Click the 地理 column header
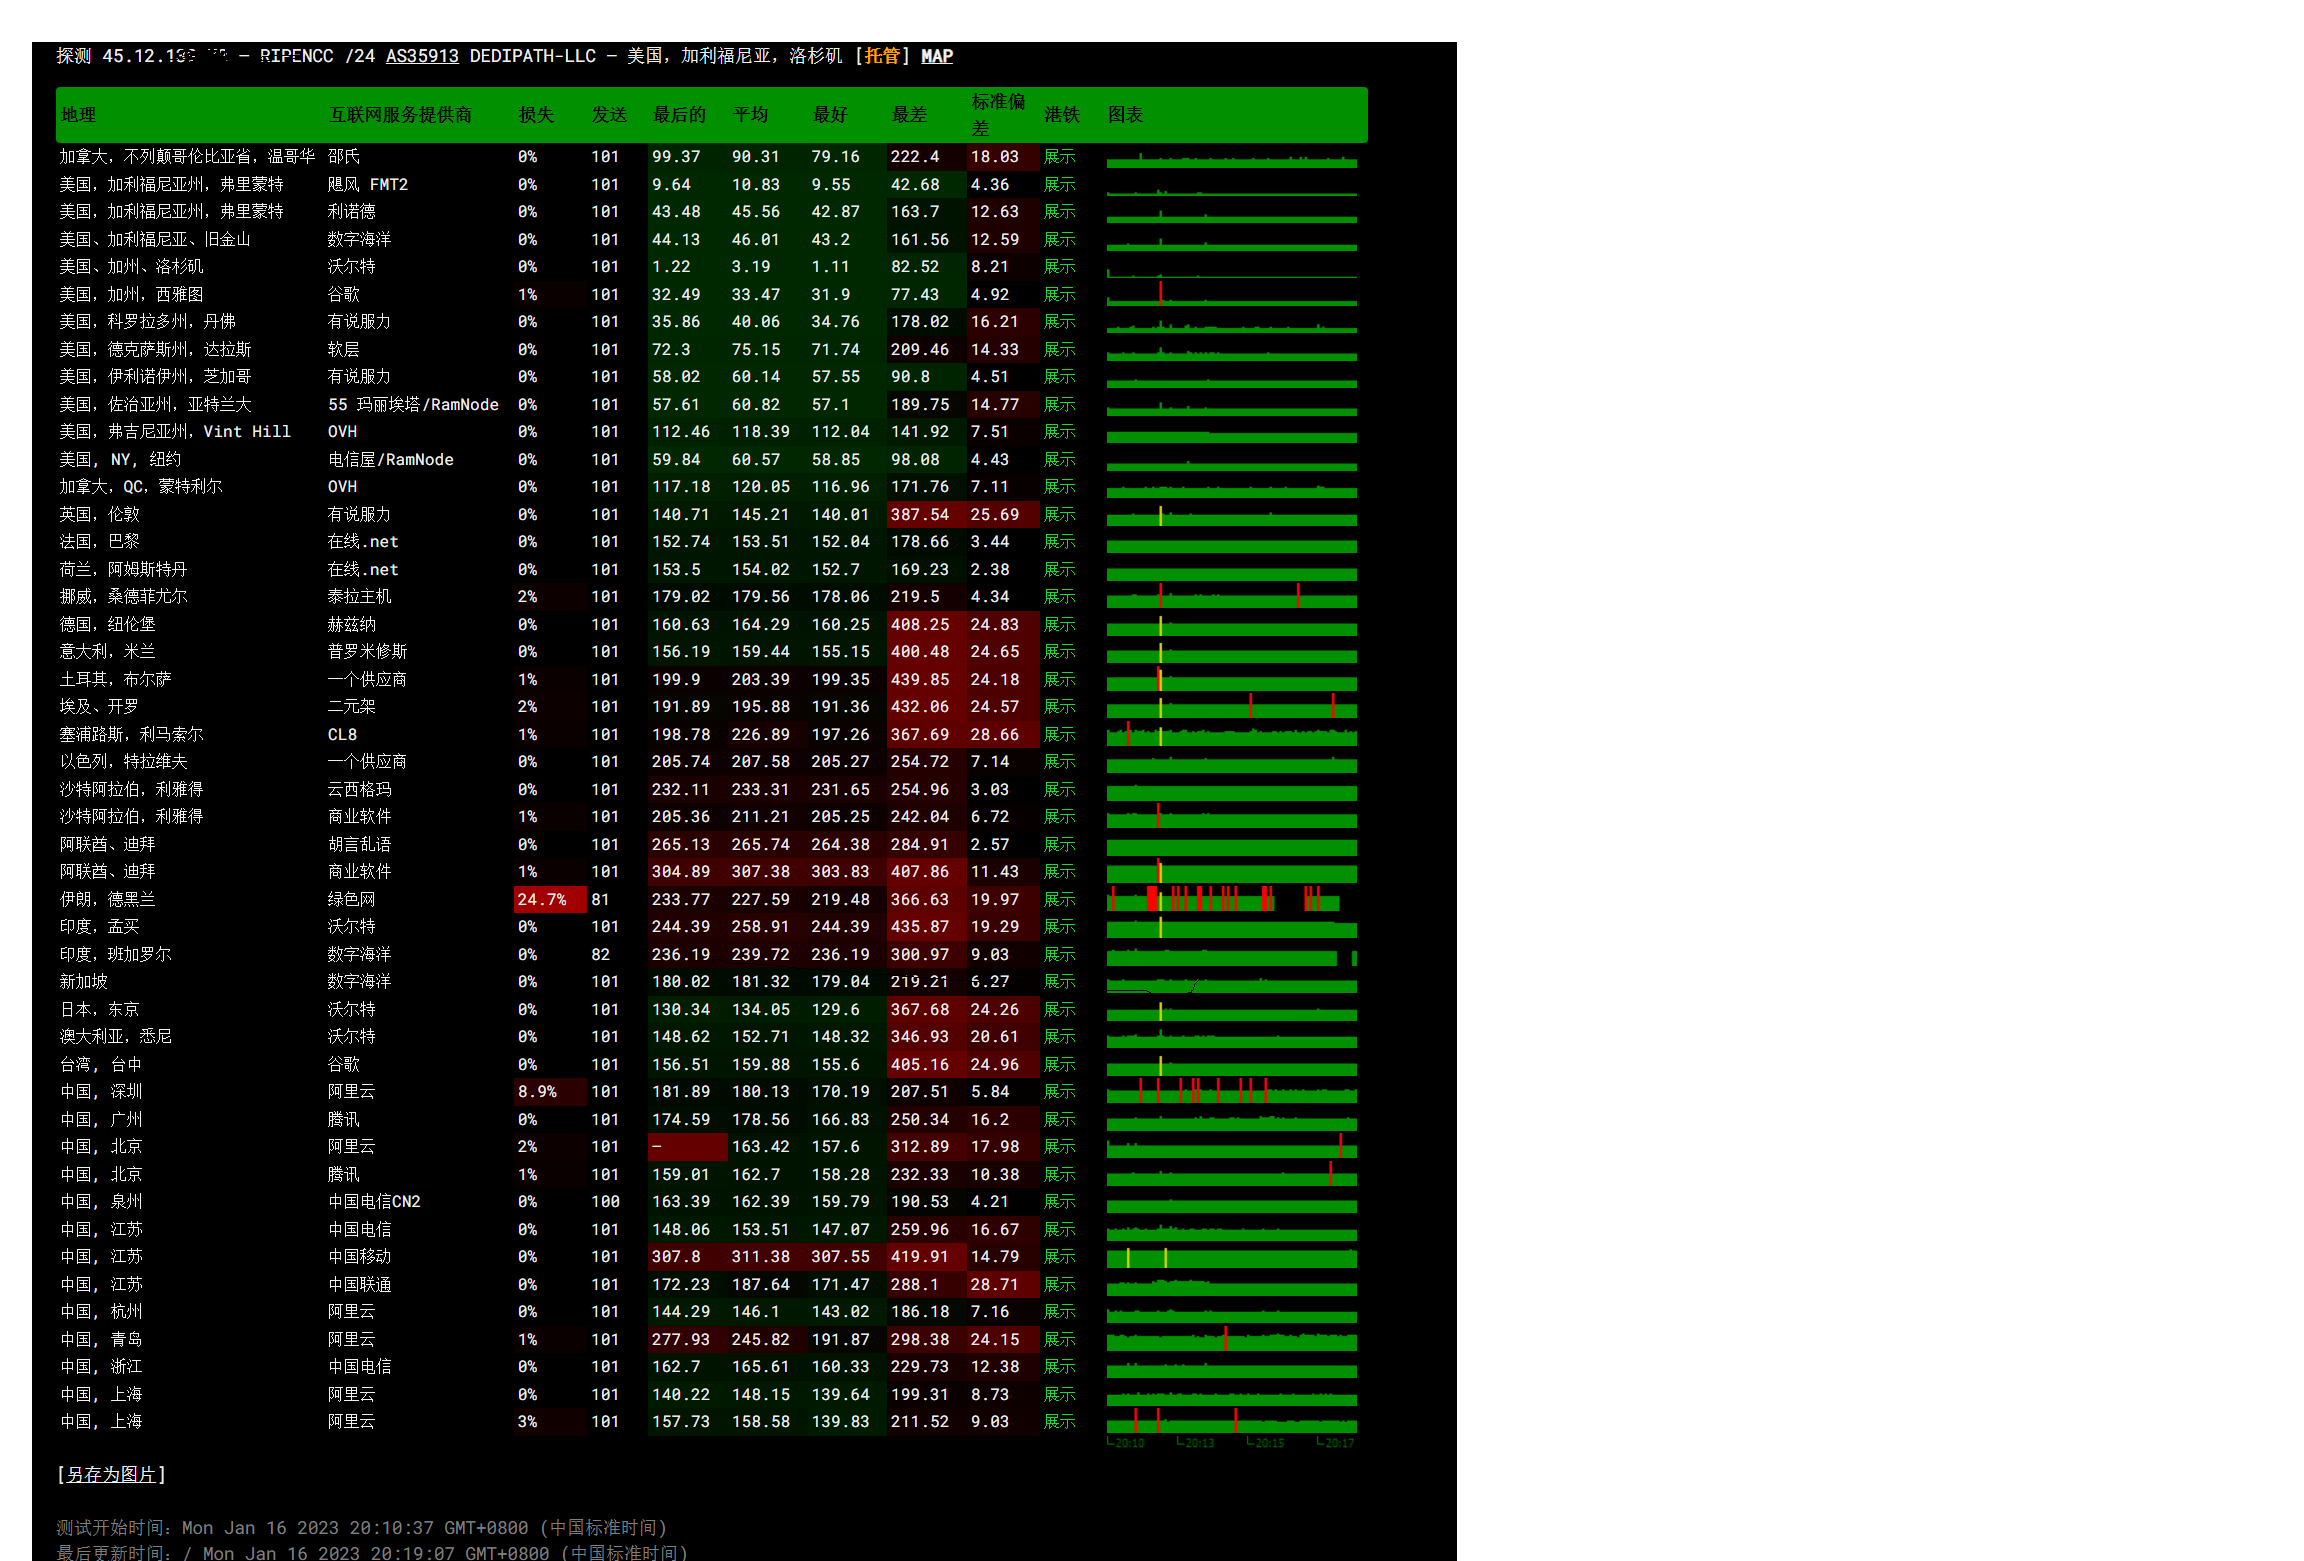 (x=79, y=115)
